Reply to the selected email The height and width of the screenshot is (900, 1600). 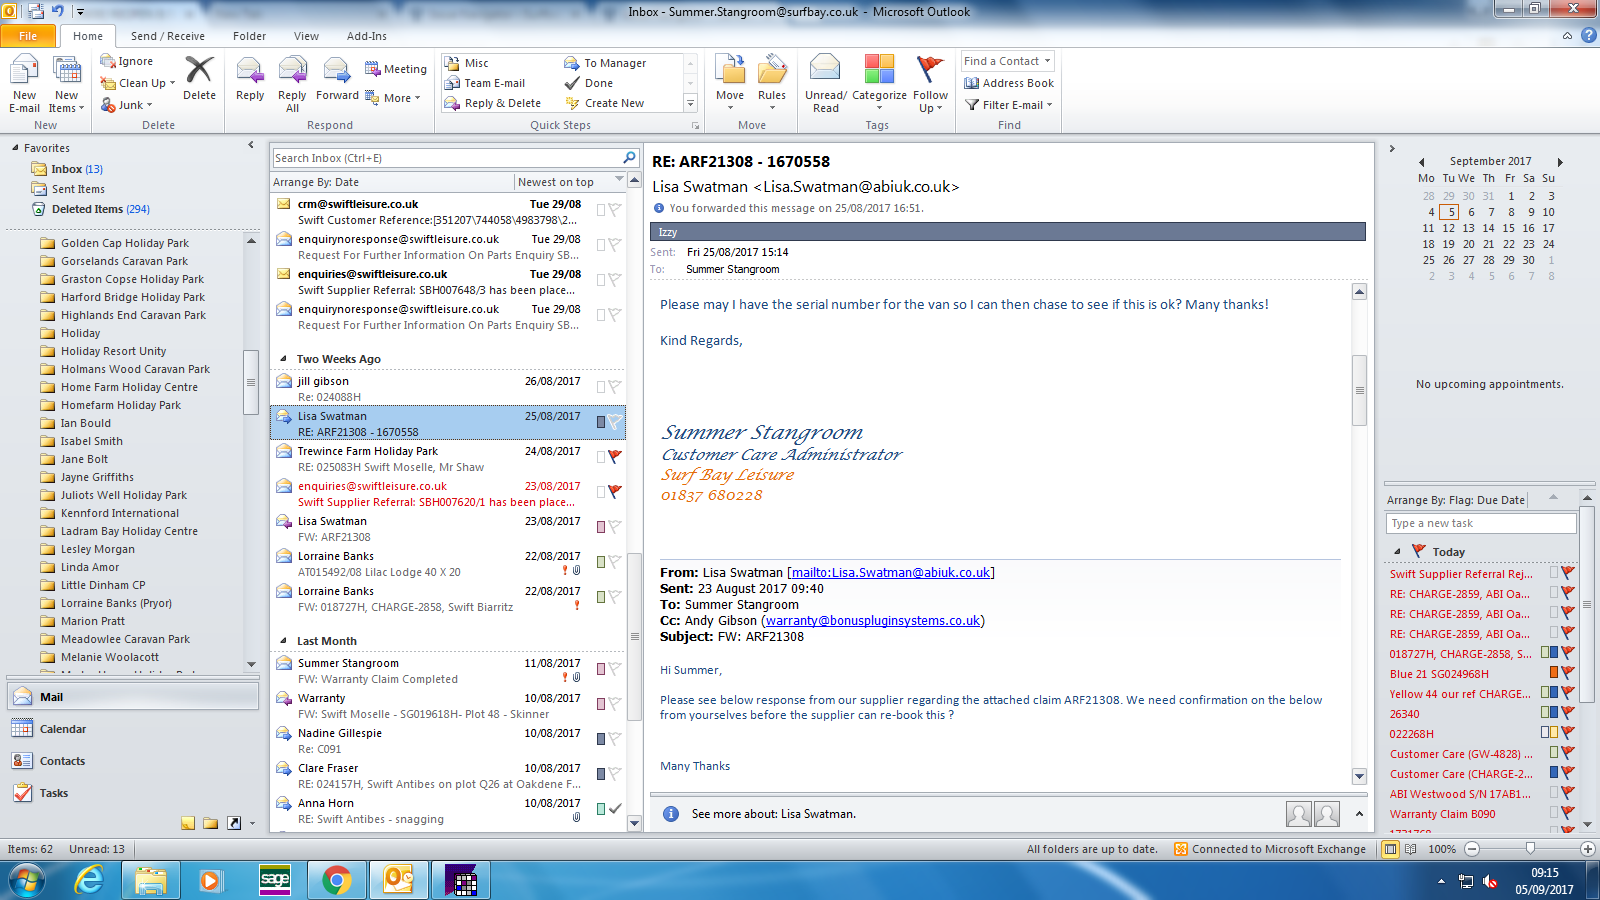(250, 78)
